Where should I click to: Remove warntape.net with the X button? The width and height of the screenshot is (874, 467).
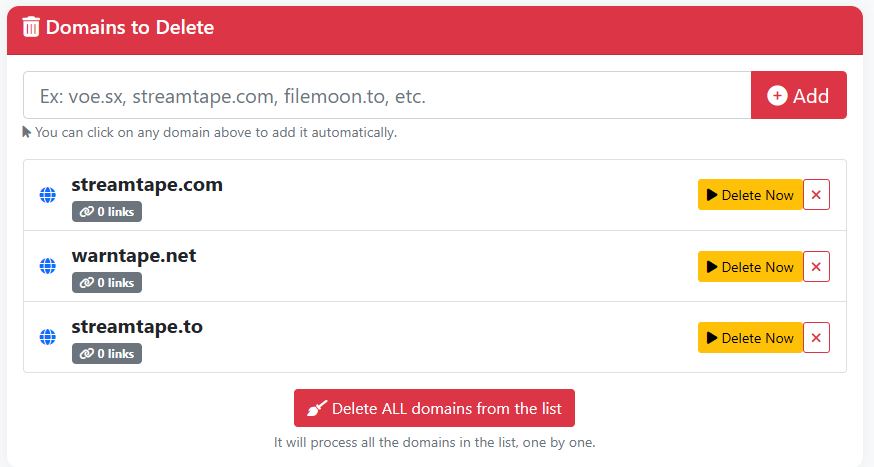click(x=816, y=266)
